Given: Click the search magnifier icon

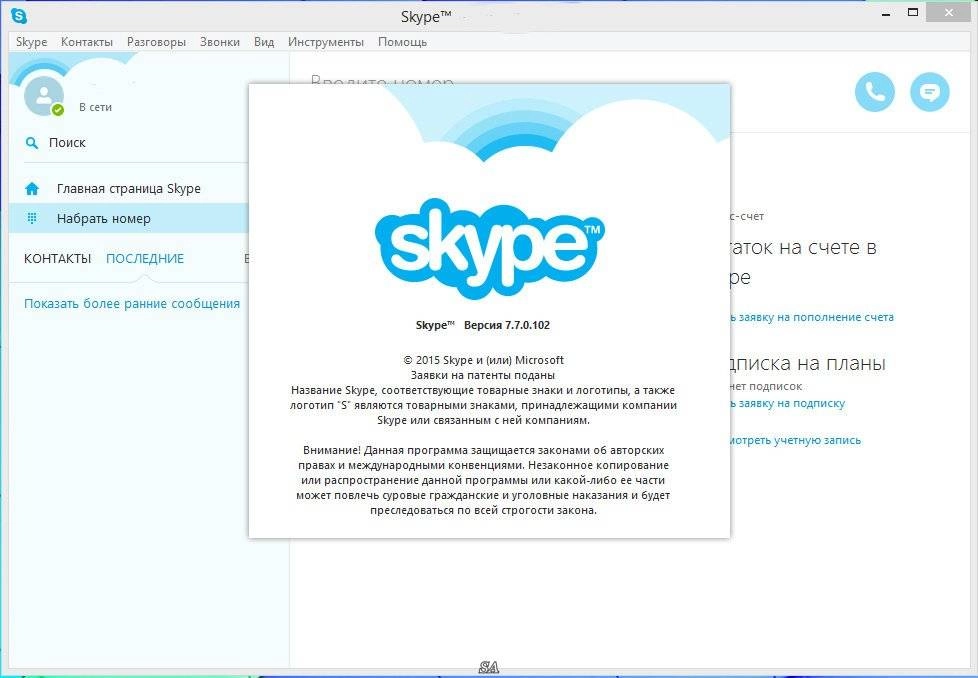Looking at the screenshot, I should click(x=32, y=143).
